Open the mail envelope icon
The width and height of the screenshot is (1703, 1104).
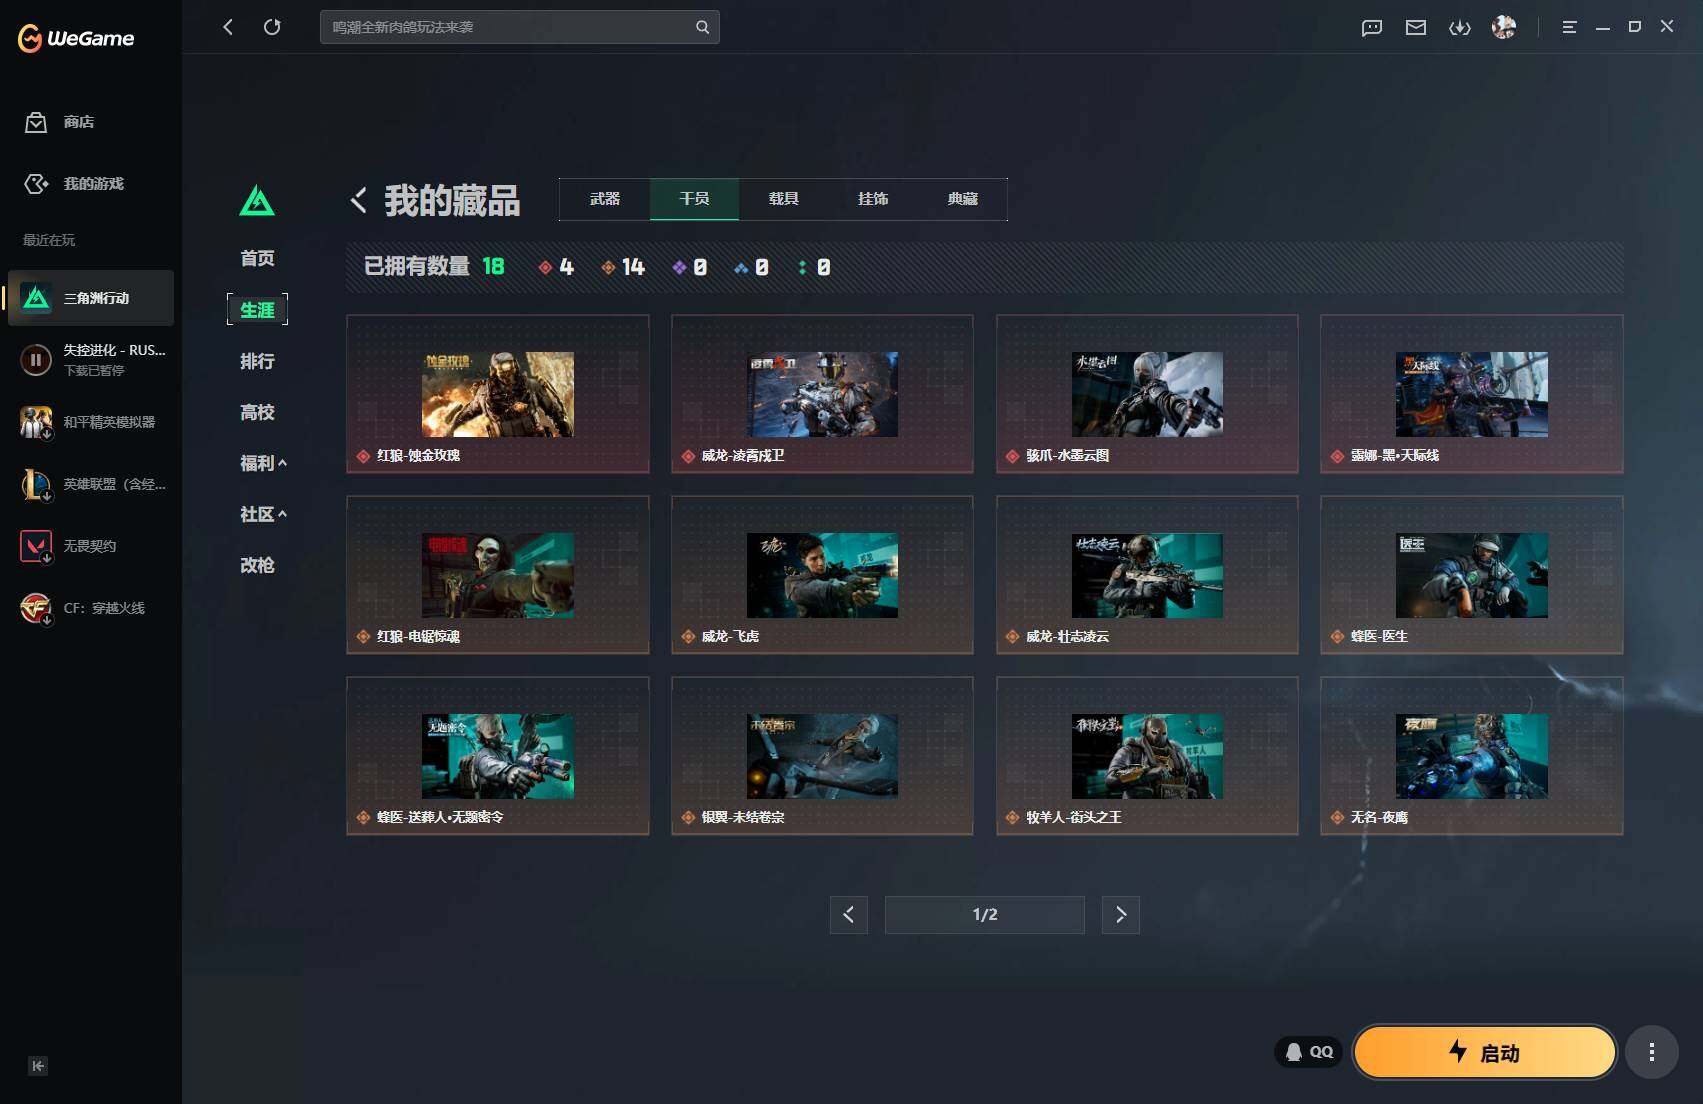click(x=1416, y=27)
